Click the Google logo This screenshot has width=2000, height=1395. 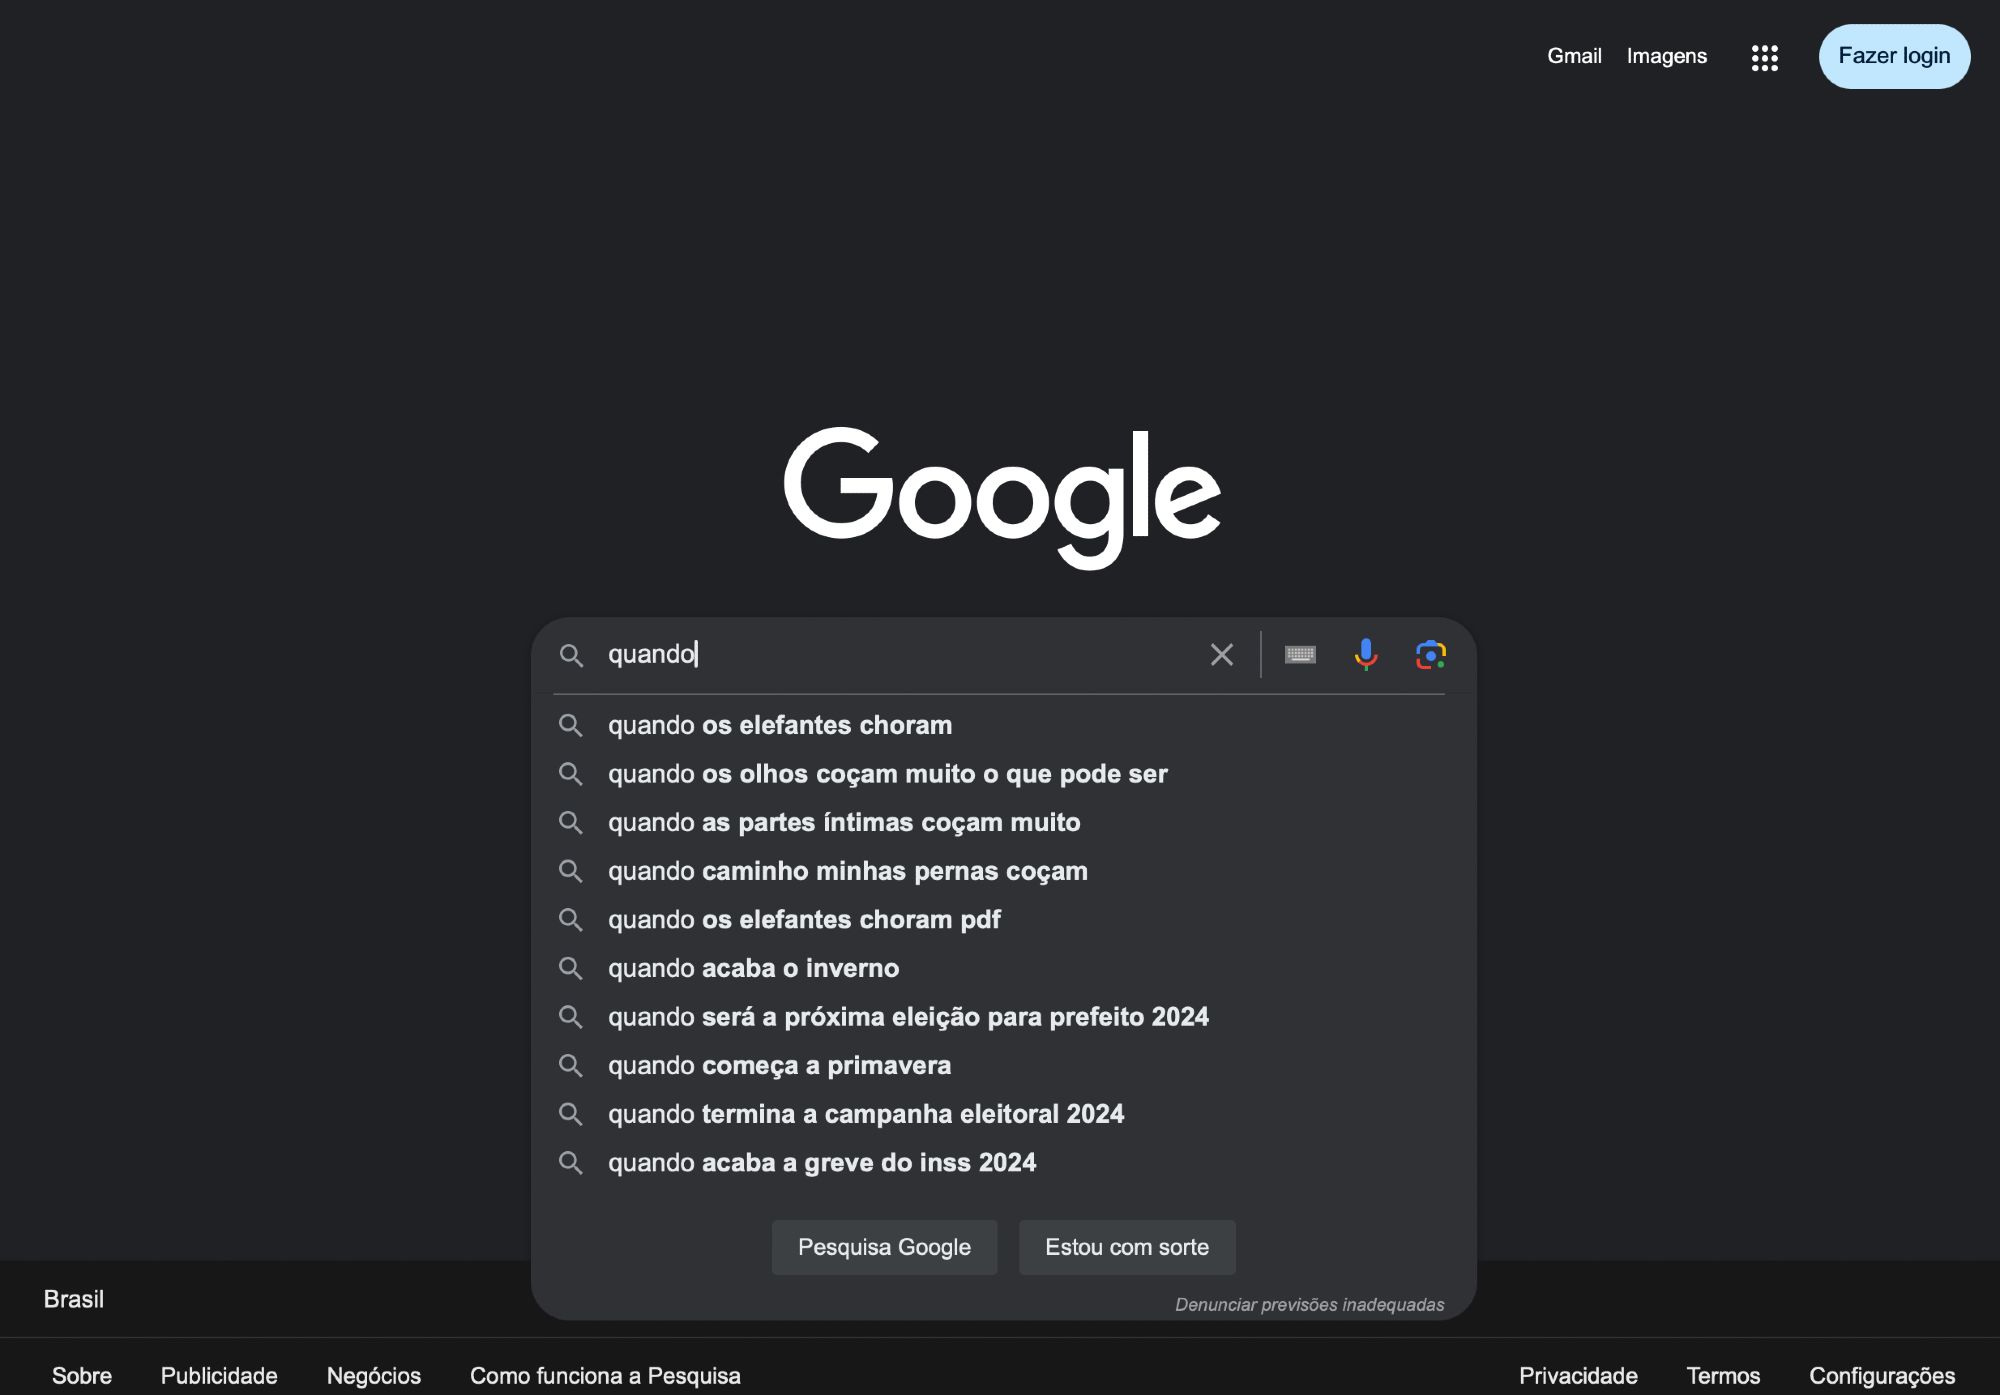[1002, 498]
